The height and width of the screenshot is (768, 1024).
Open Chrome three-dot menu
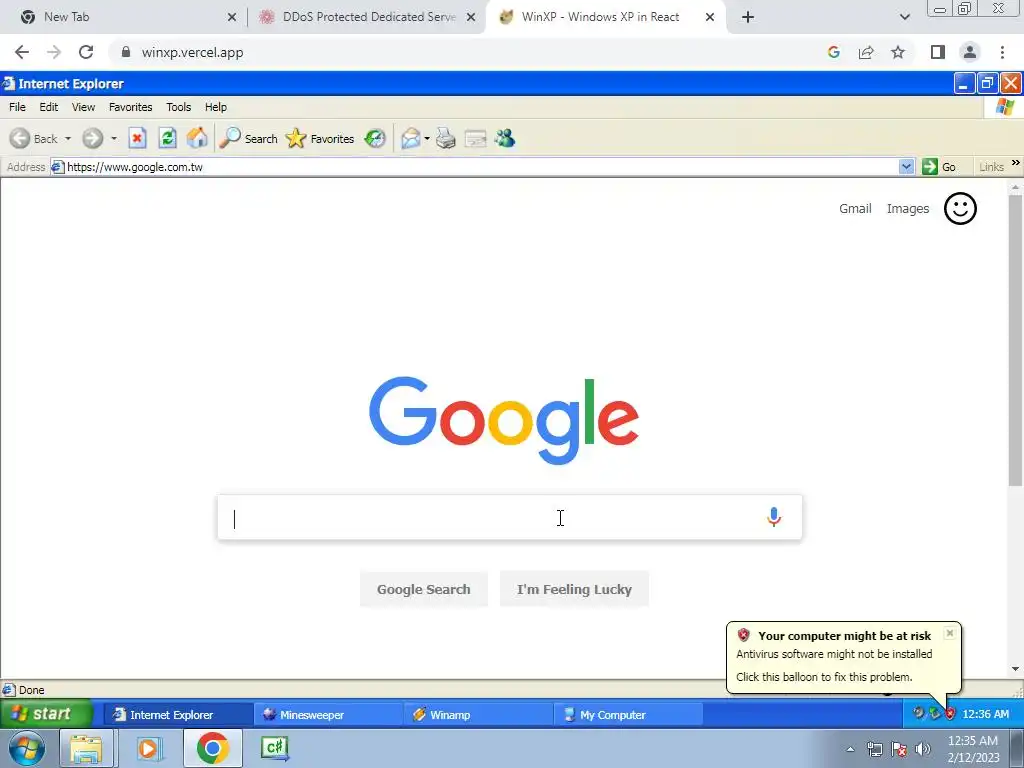[1002, 52]
